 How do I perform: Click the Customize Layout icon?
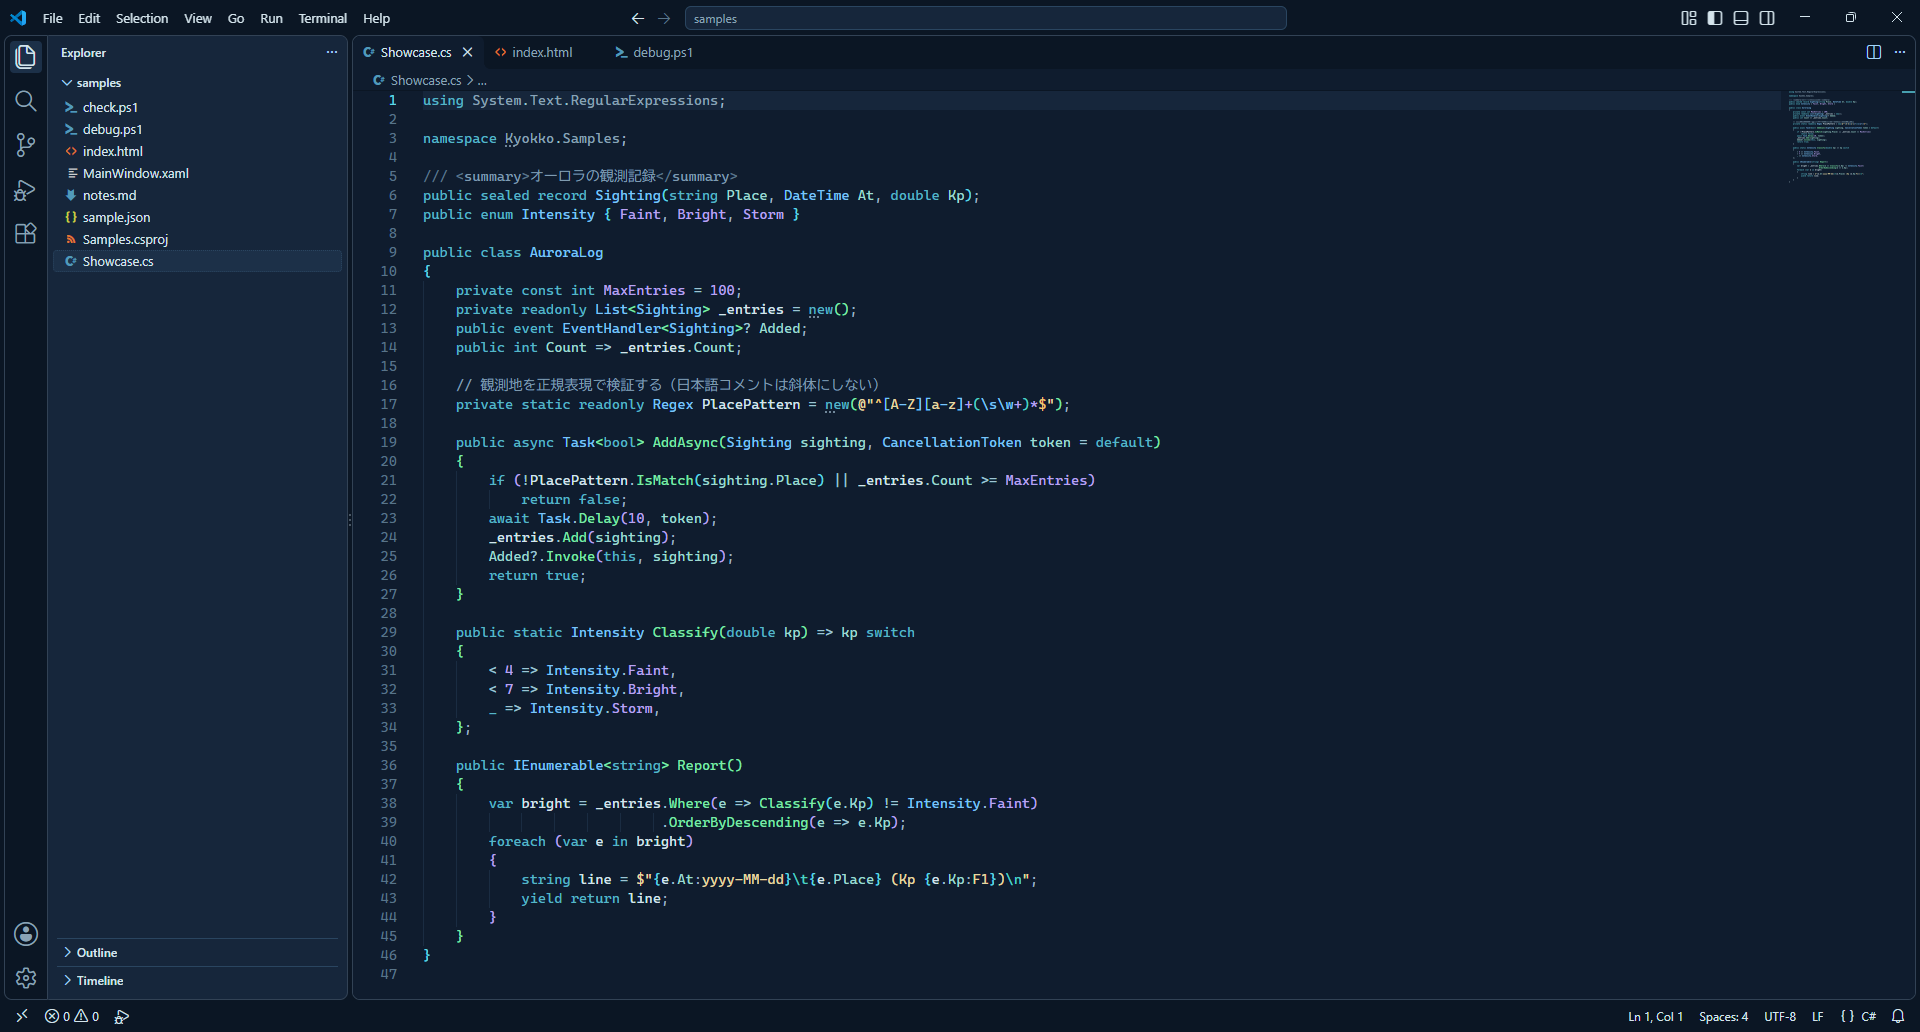point(1689,18)
